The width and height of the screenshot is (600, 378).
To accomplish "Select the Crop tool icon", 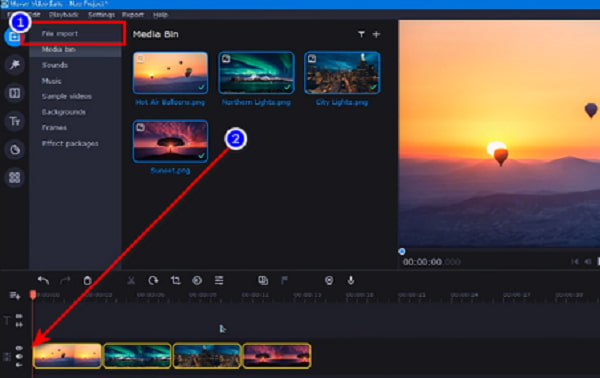I will [x=176, y=280].
